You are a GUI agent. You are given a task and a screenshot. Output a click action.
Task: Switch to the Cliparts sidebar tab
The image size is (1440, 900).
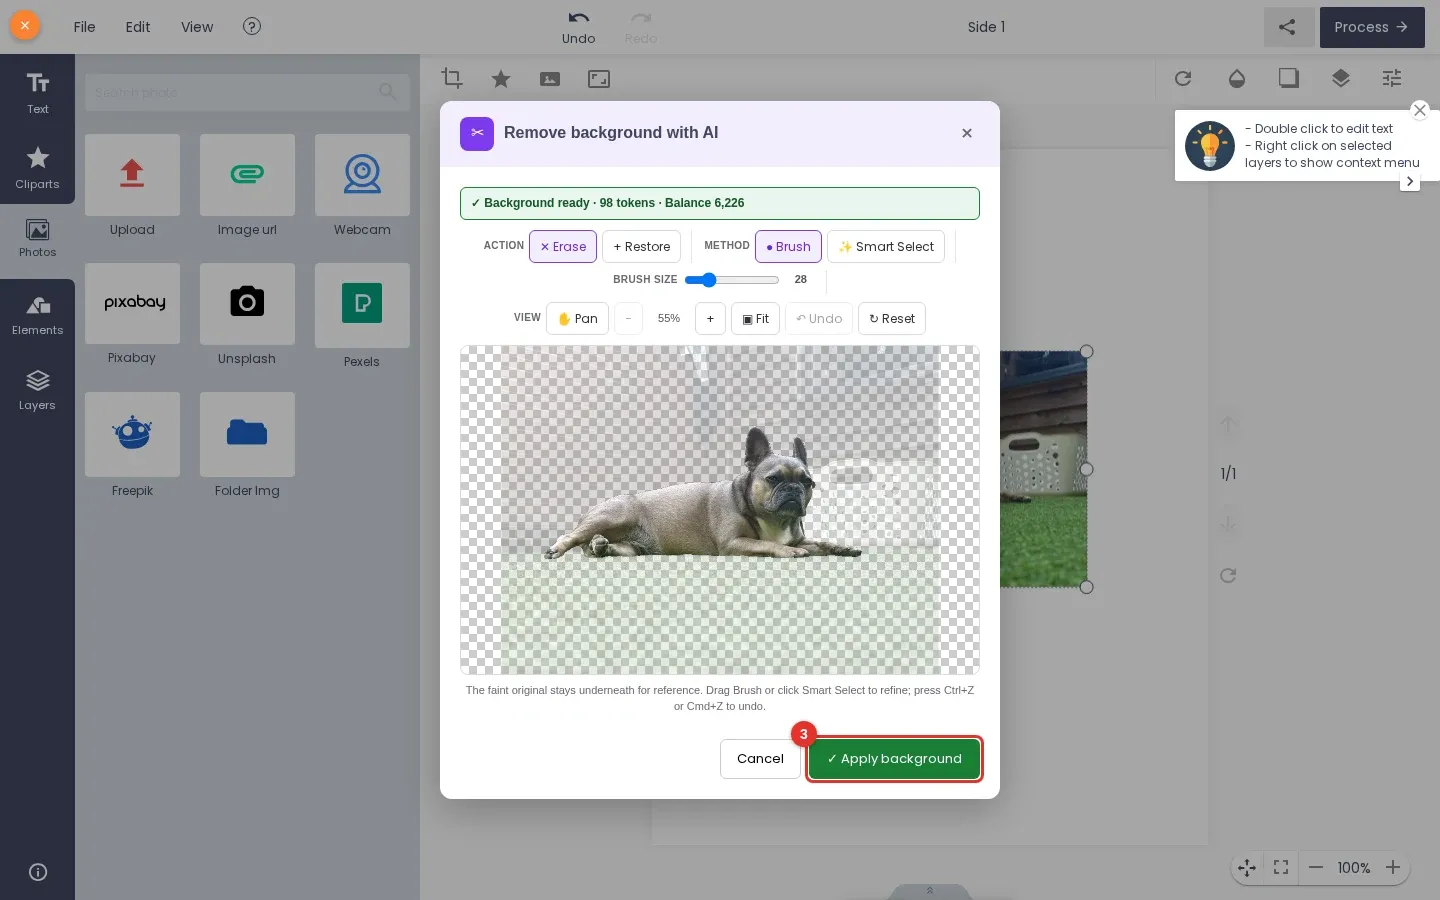pos(37,167)
